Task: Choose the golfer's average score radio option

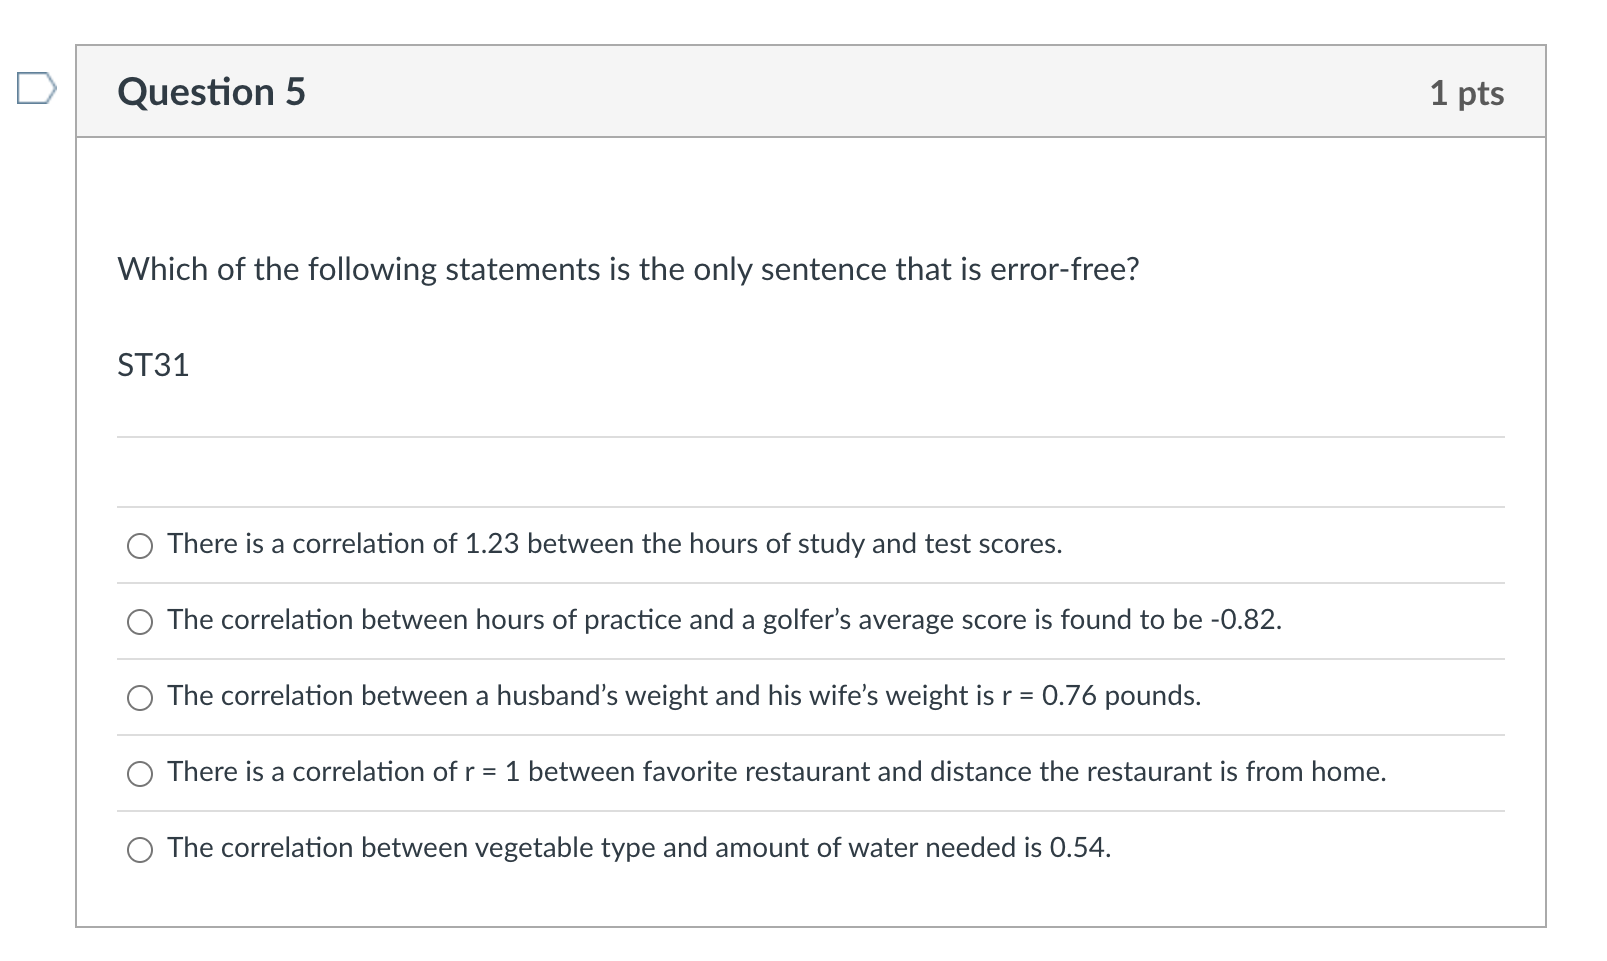Action: coord(140,621)
